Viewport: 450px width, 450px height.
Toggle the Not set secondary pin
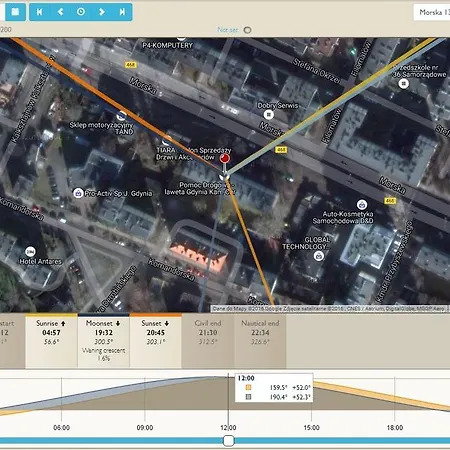247,30
